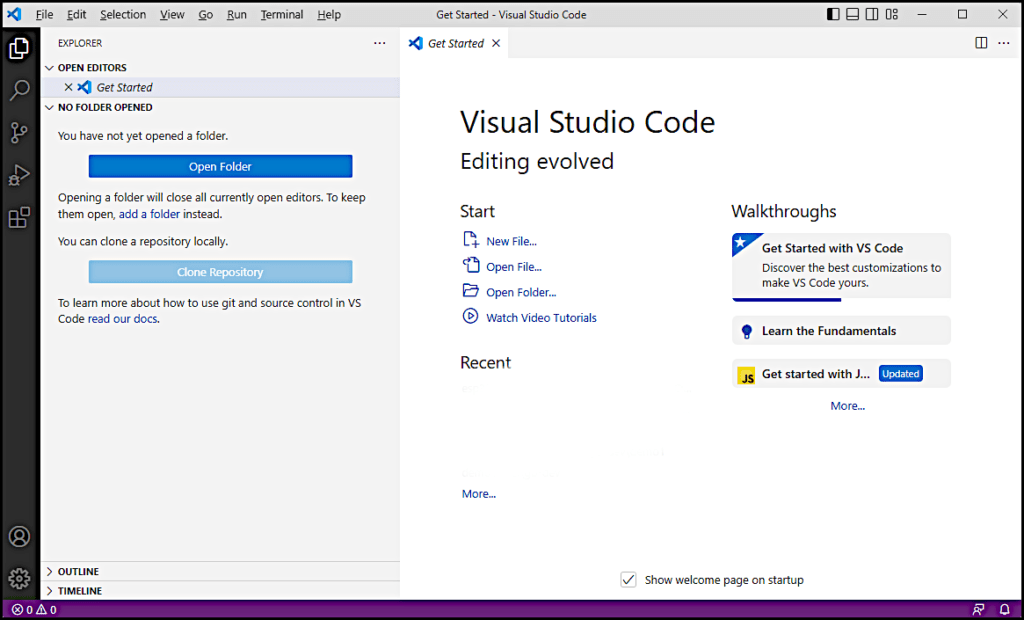
Task: Open the Accounts menu icon
Action: point(19,536)
